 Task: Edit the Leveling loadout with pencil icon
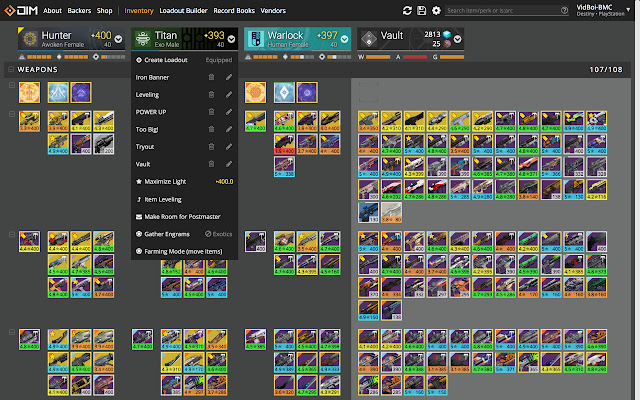pyautogui.click(x=228, y=93)
